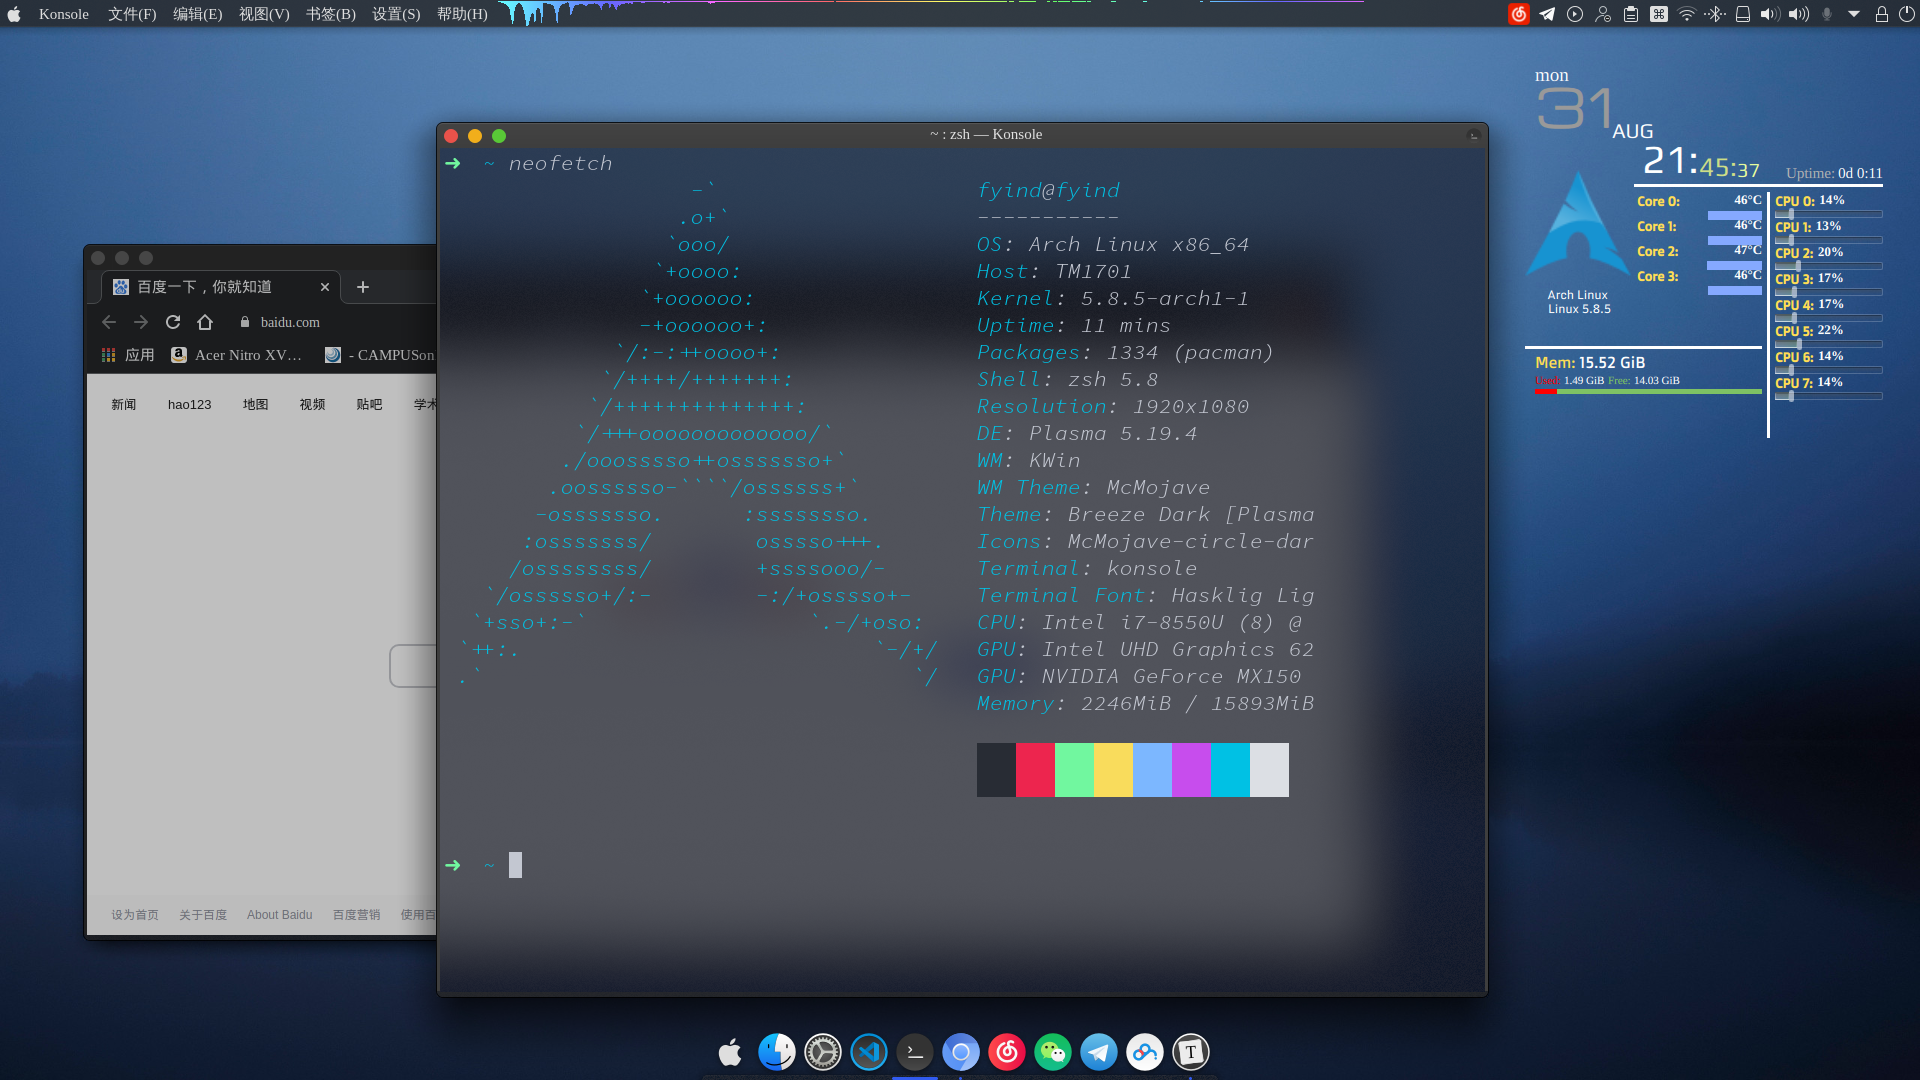
Task: Click the volume icon beside the disk icon
Action: (1770, 14)
